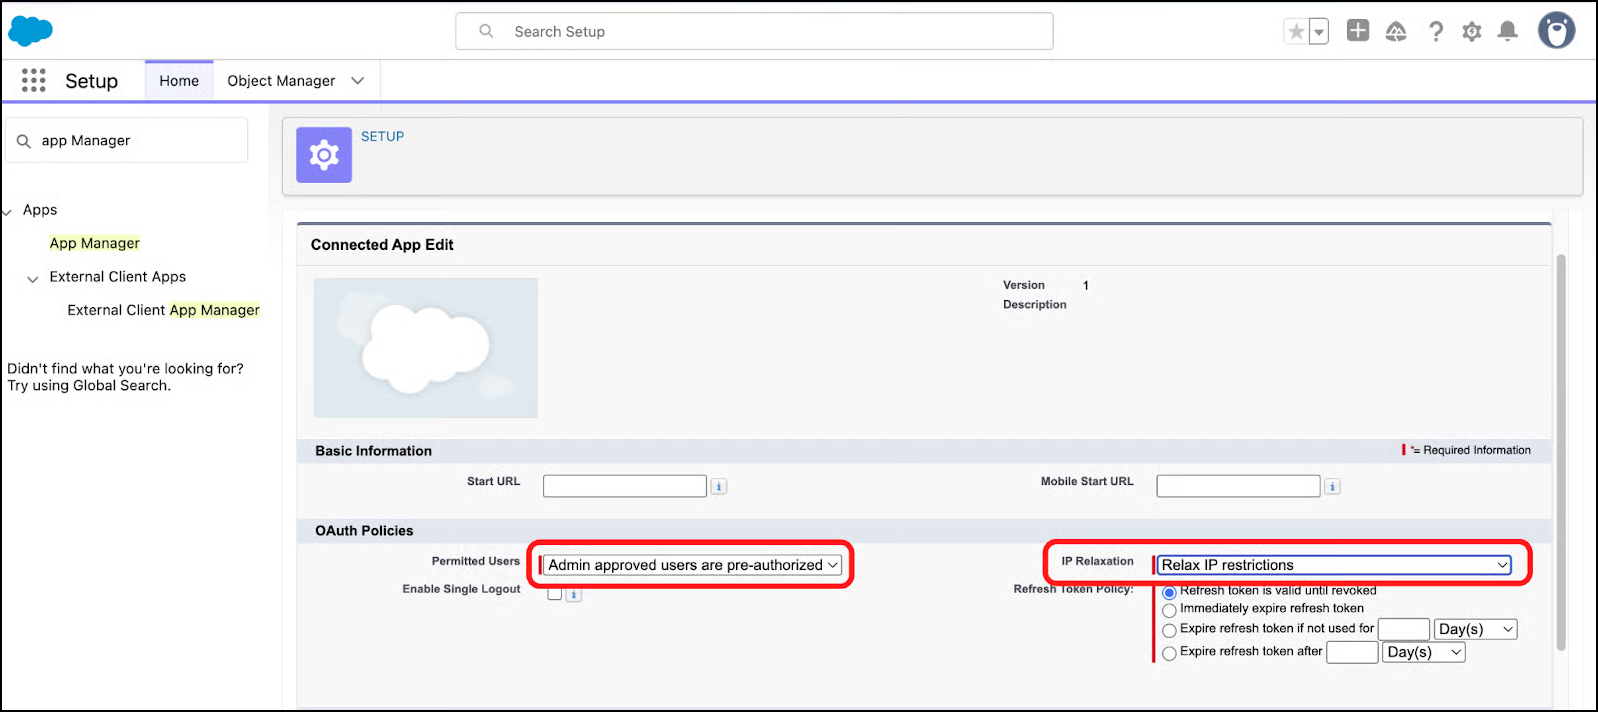This screenshot has width=1598, height=712.
Task: Click the Mobile Start URL input field
Action: pos(1238,486)
